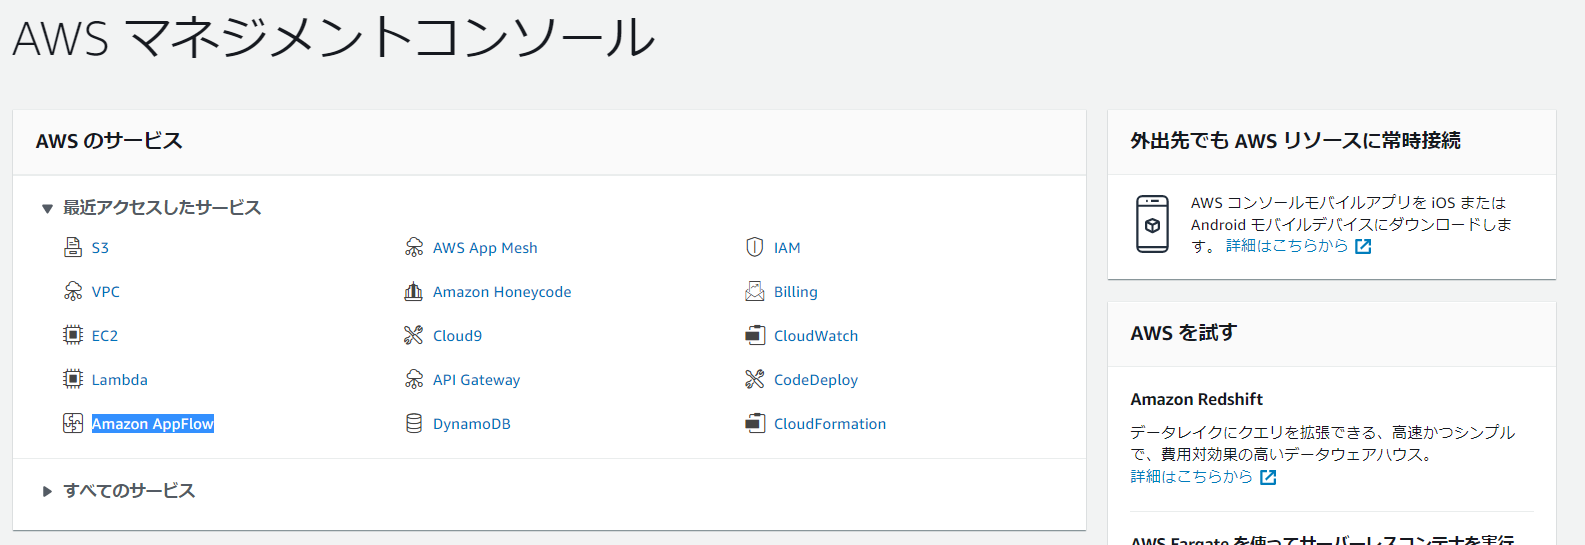Click the DynamoDB database icon

click(x=414, y=423)
